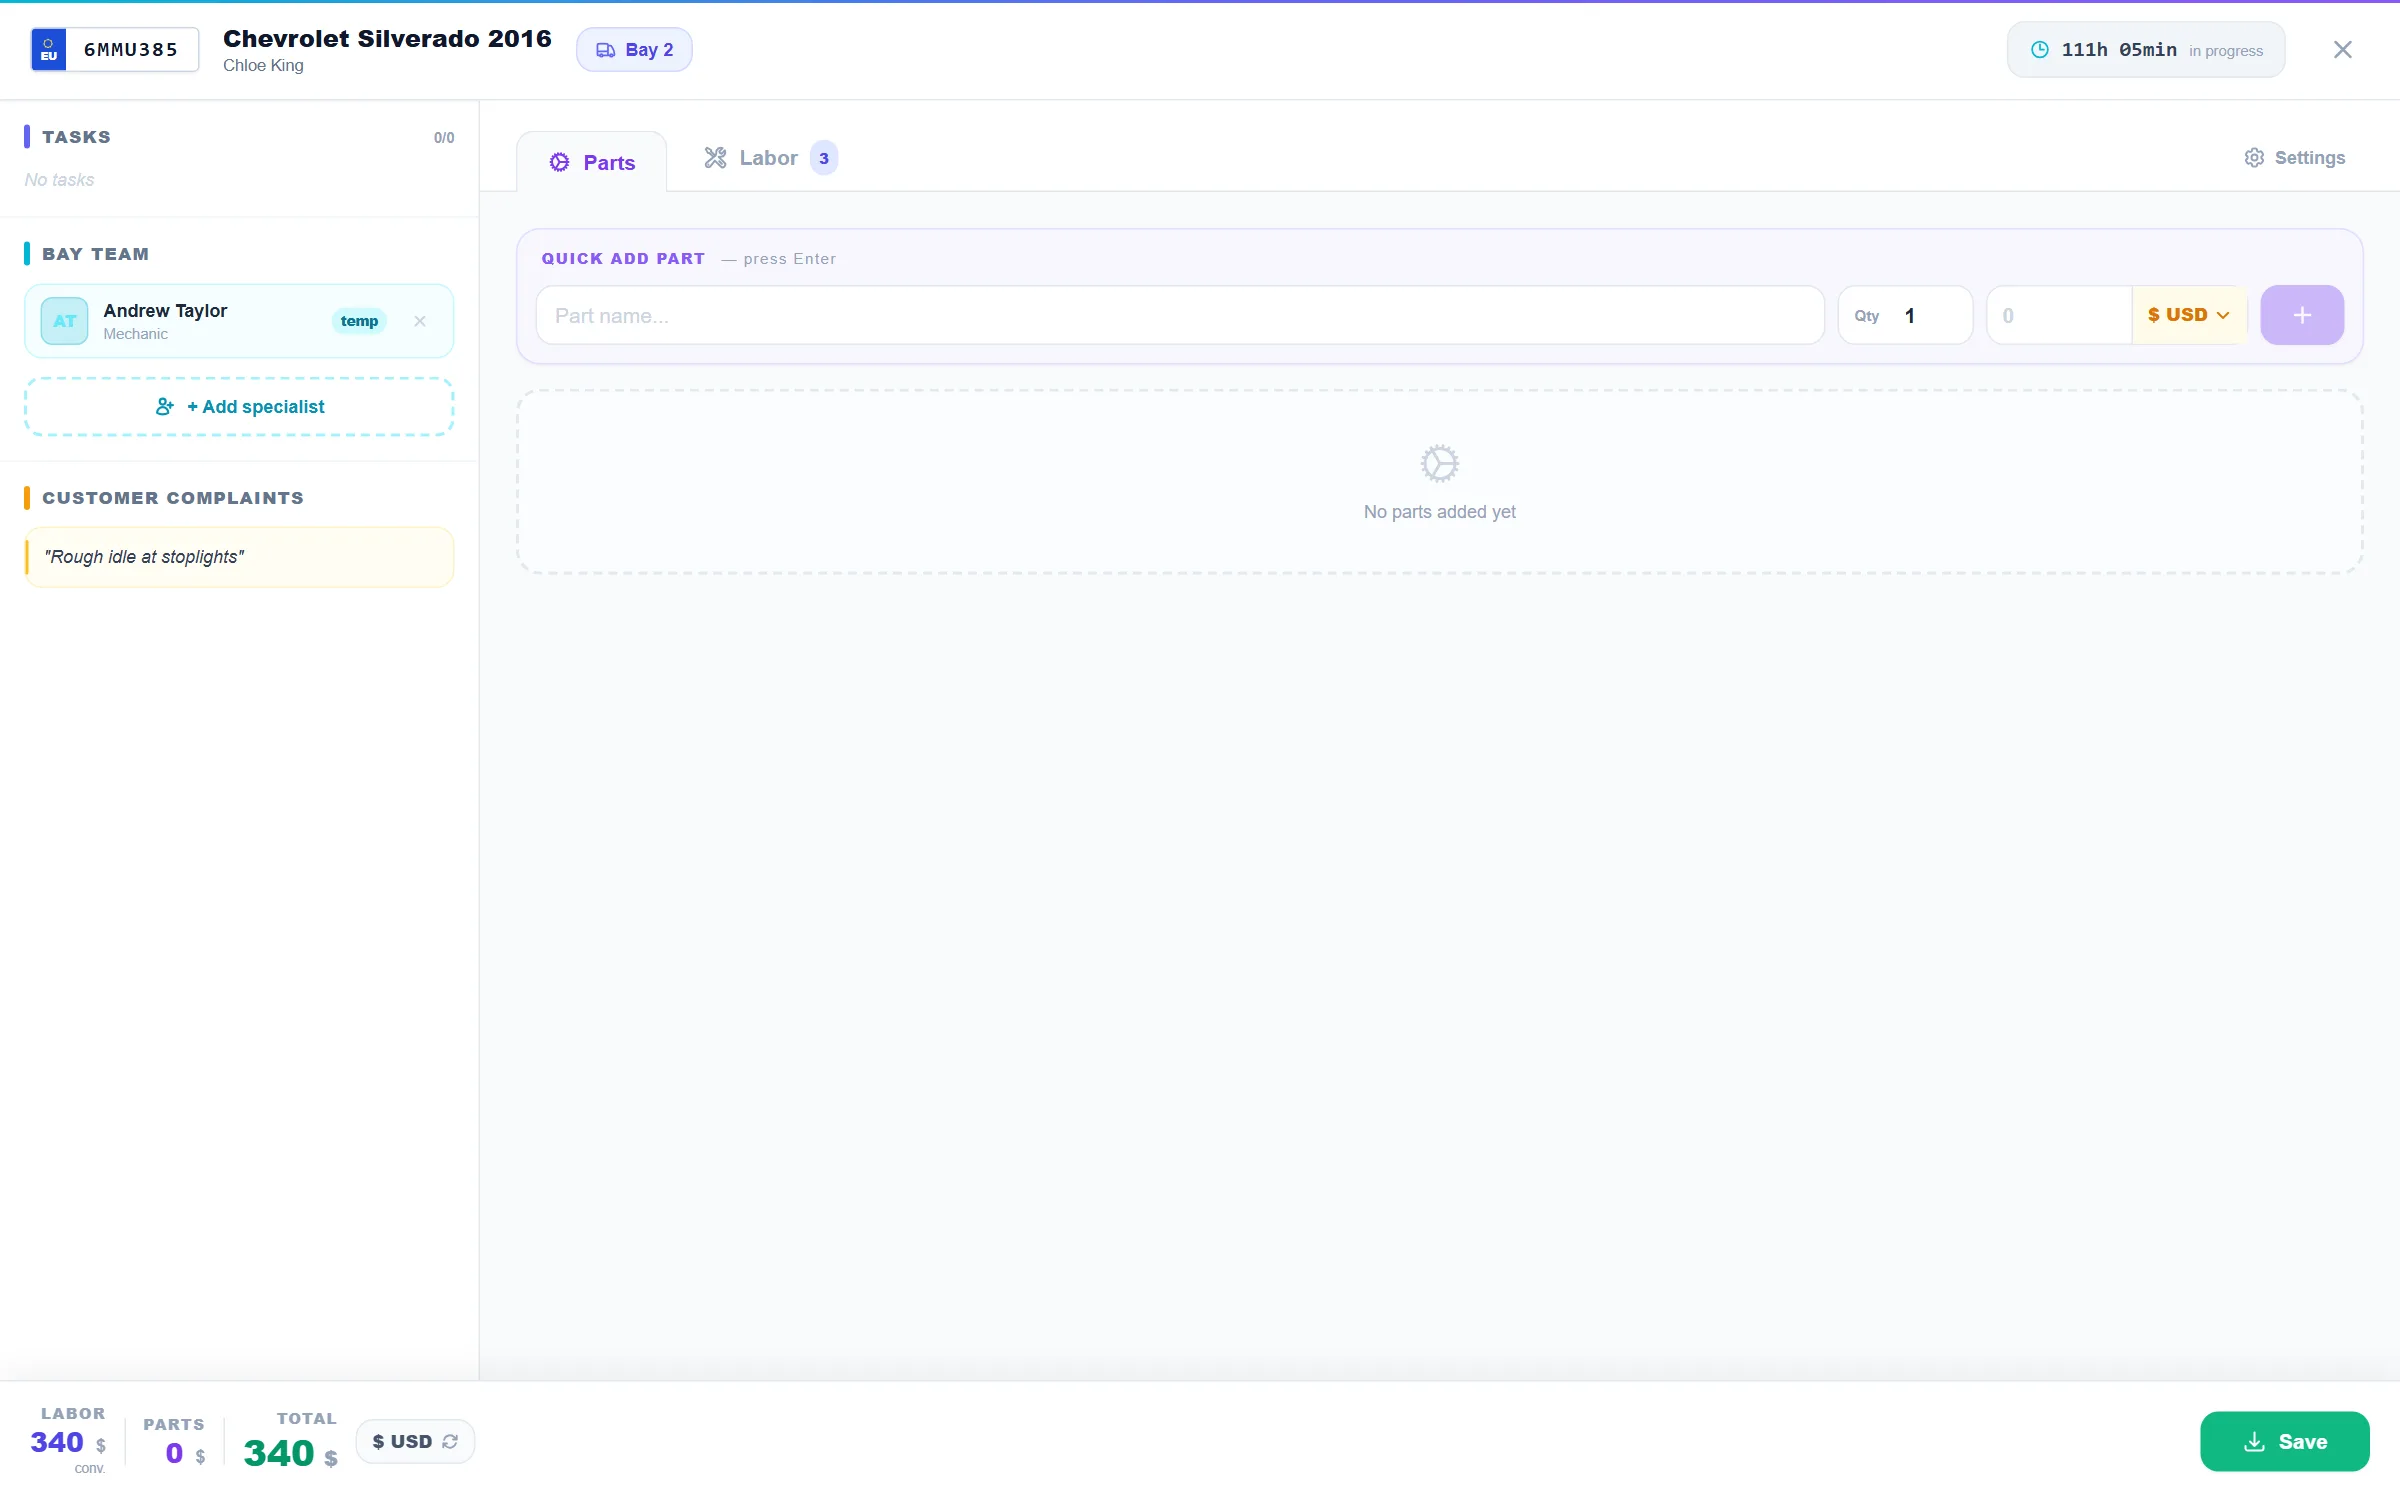Screen dimensions: 2400x1500
Task: Open Settings
Action: click(x=2295, y=158)
